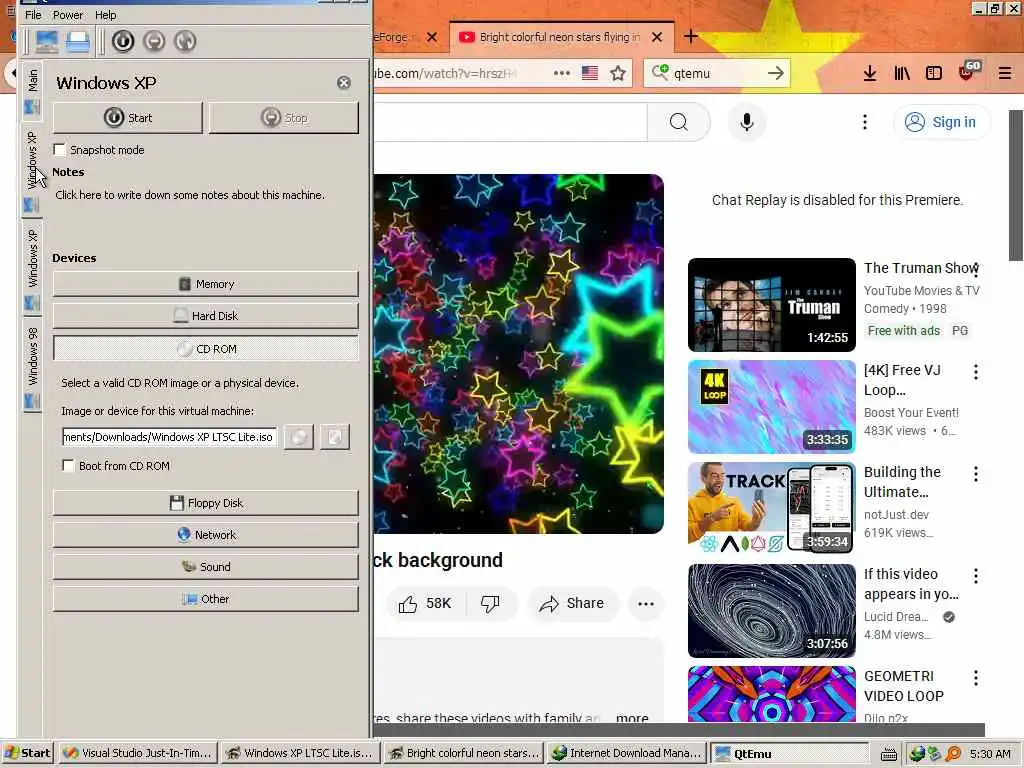This screenshot has width=1024, height=768.
Task: Enable Snapshot mode checkbox
Action: click(59, 150)
